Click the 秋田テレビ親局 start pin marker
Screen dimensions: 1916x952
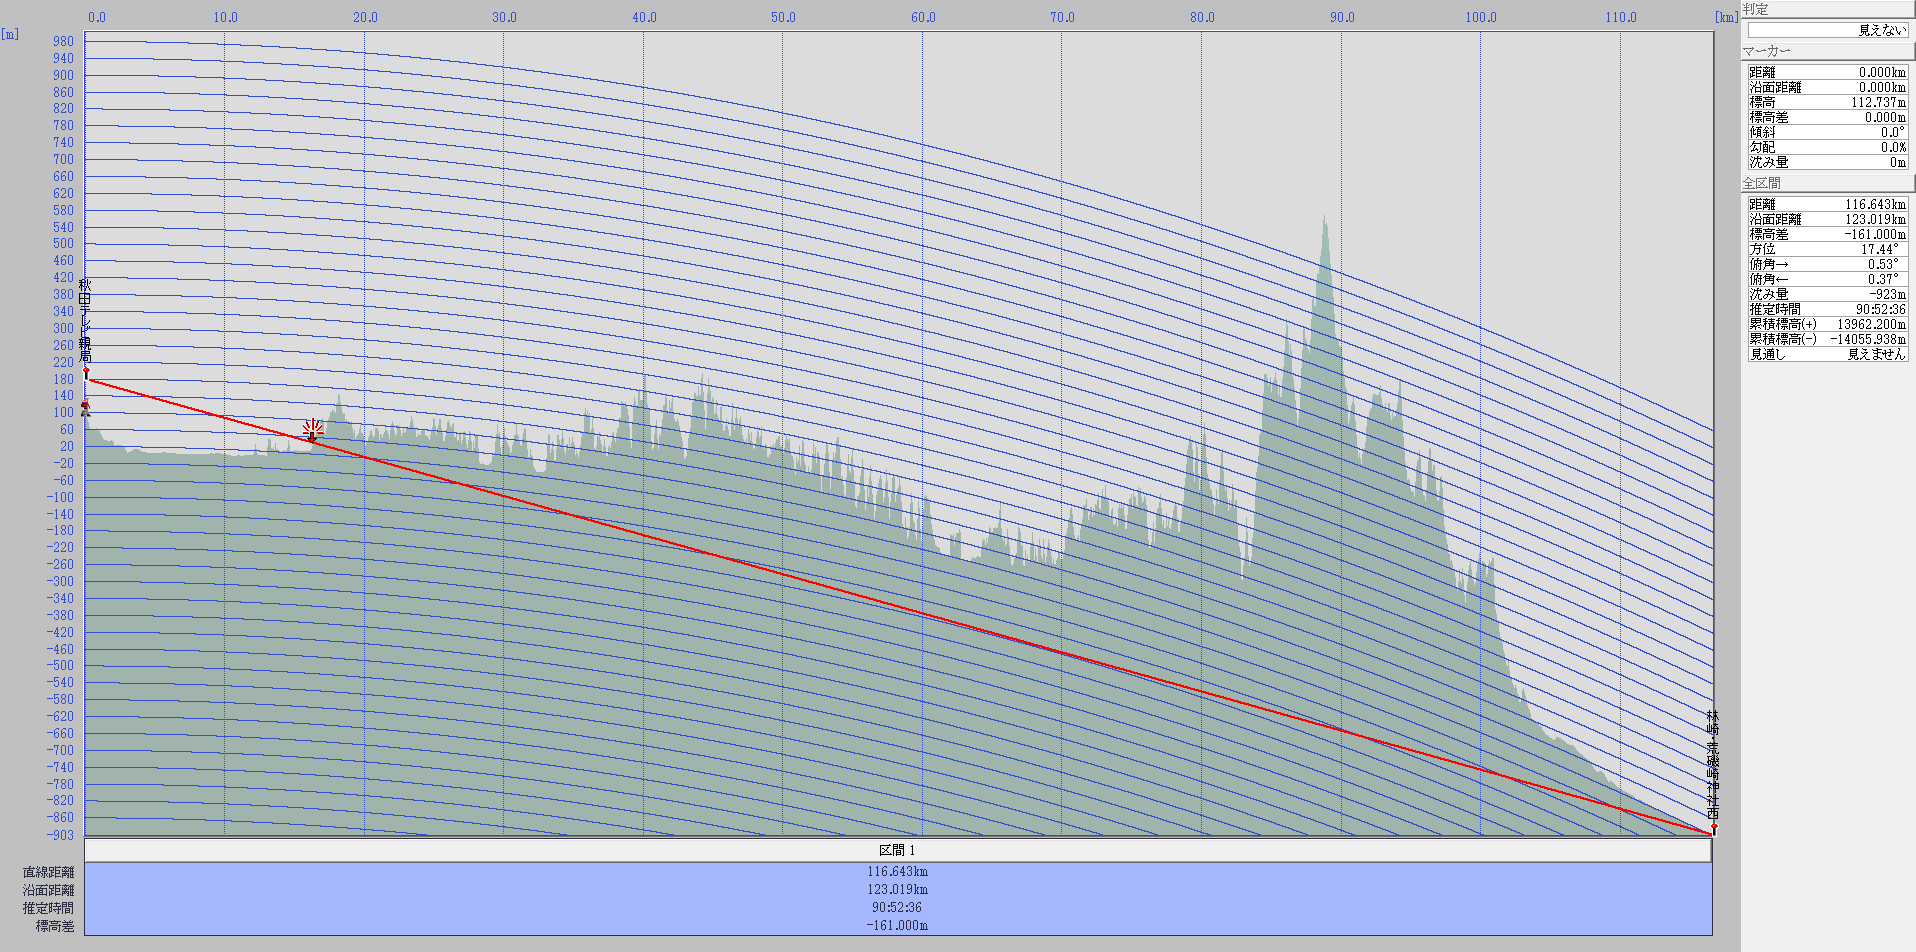click(x=86, y=373)
